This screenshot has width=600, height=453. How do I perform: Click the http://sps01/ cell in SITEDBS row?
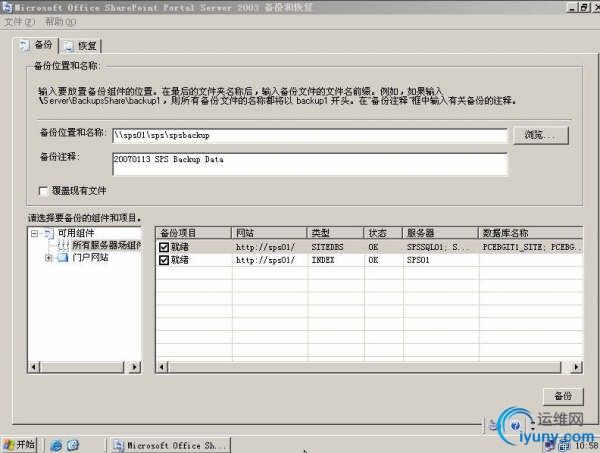265,247
